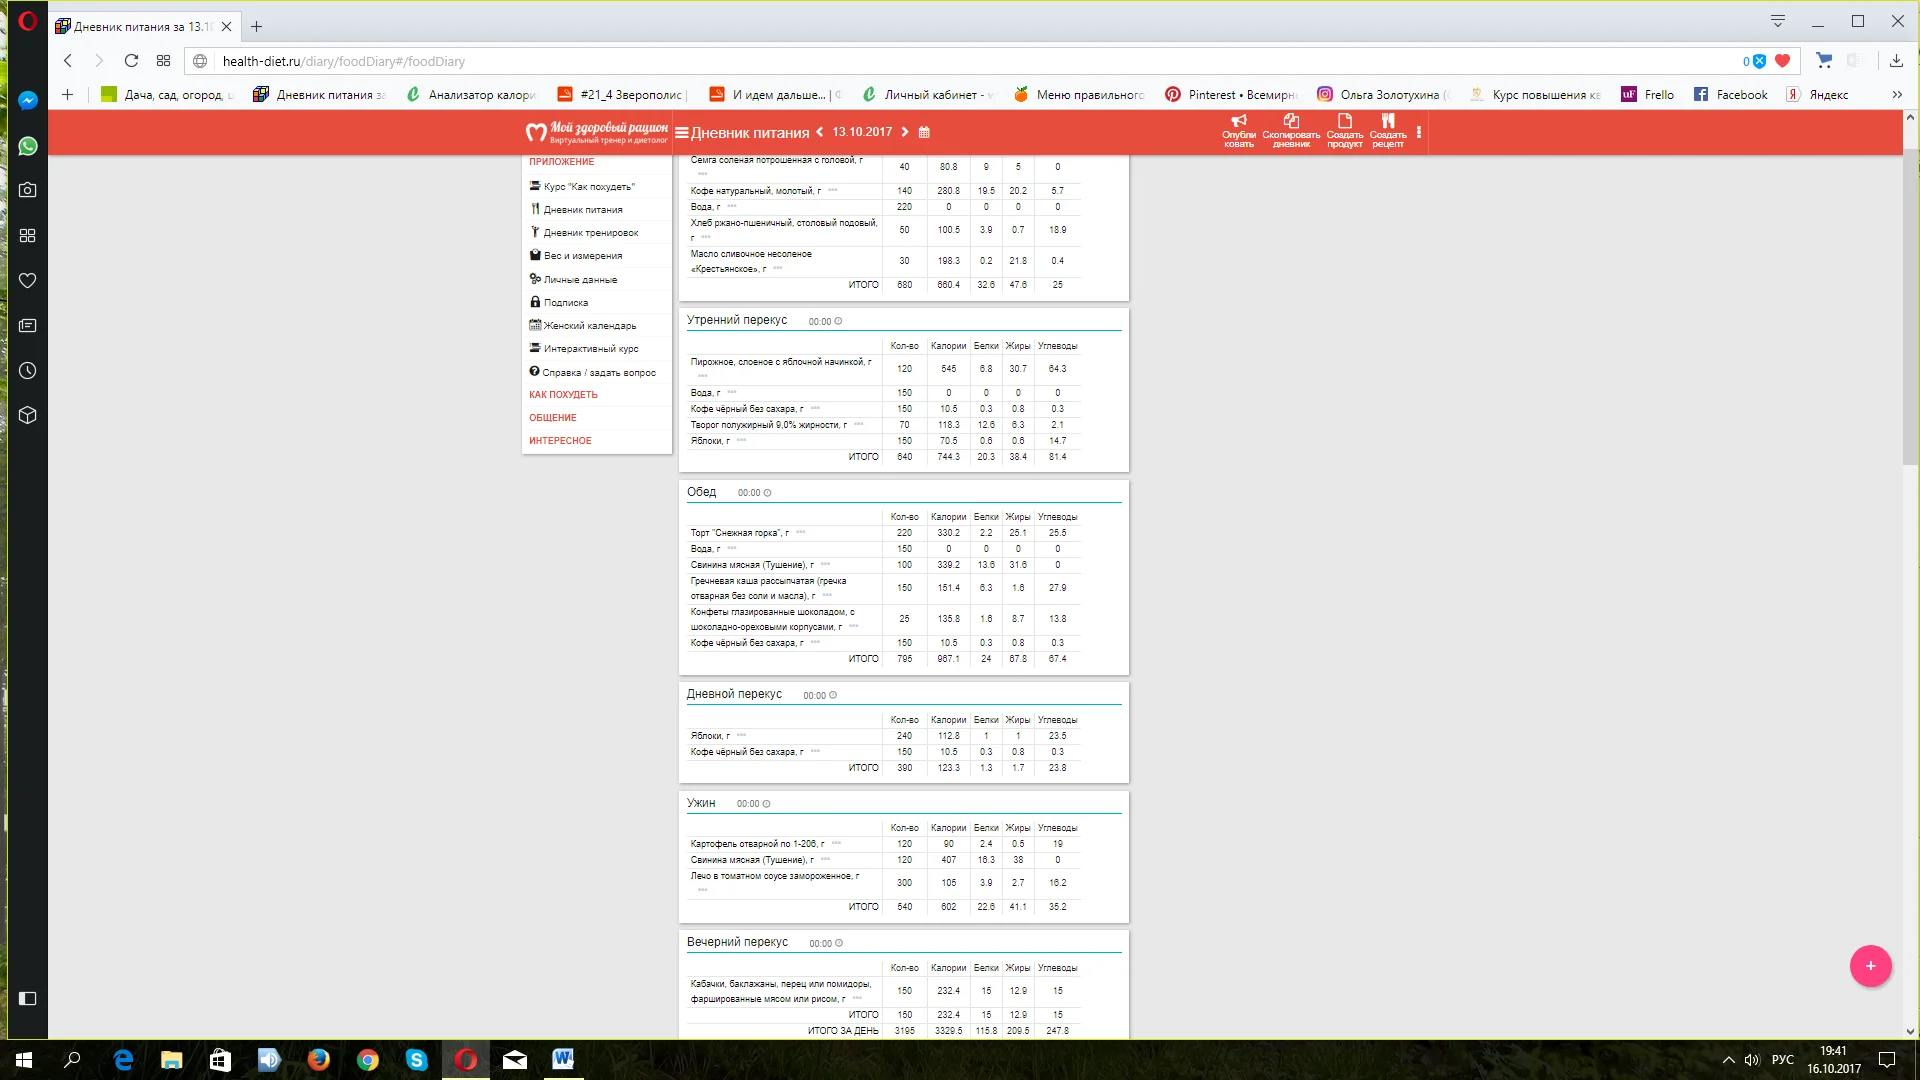
Task: Open Word from the Windows taskbar
Action: coord(563,1059)
